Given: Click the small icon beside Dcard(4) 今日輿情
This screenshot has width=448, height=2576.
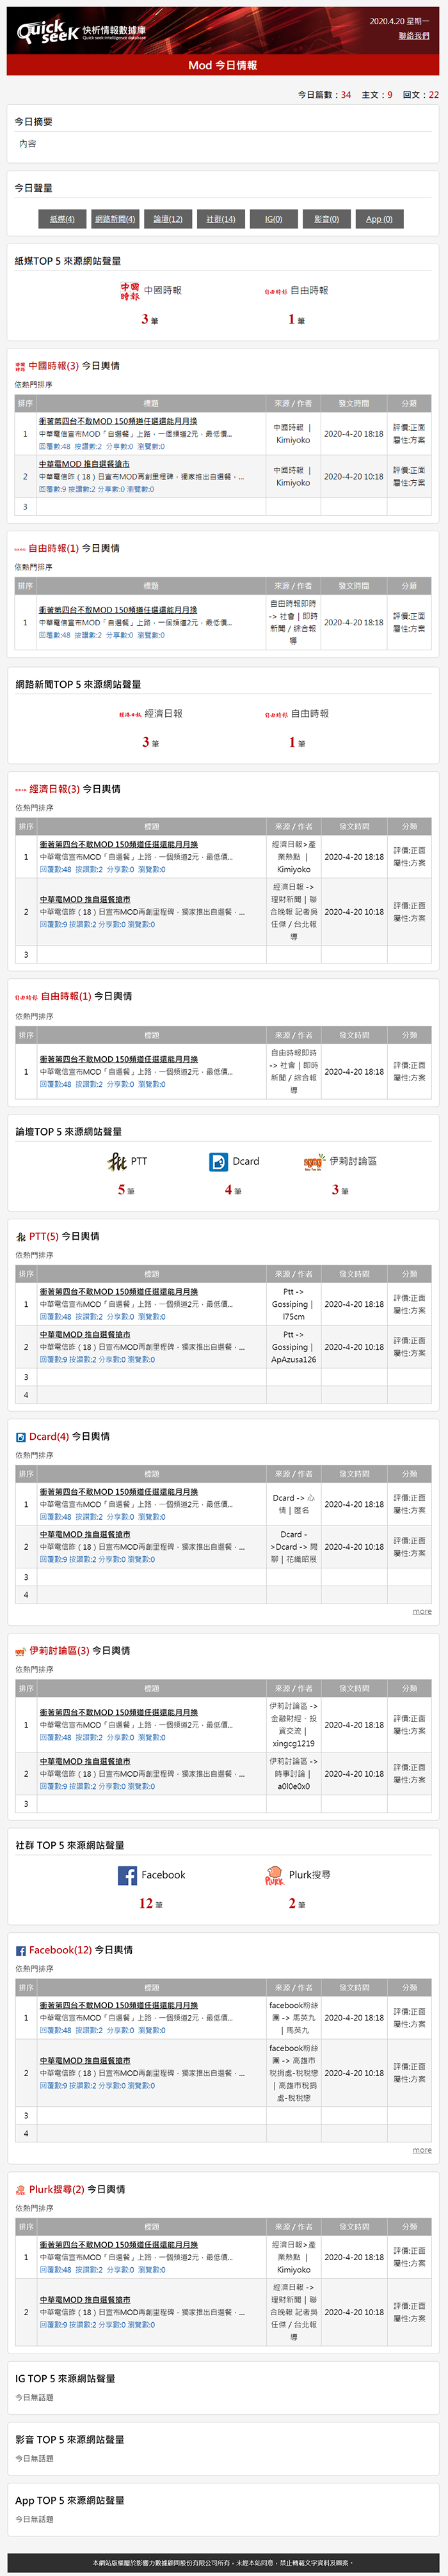Looking at the screenshot, I should 21,1437.
